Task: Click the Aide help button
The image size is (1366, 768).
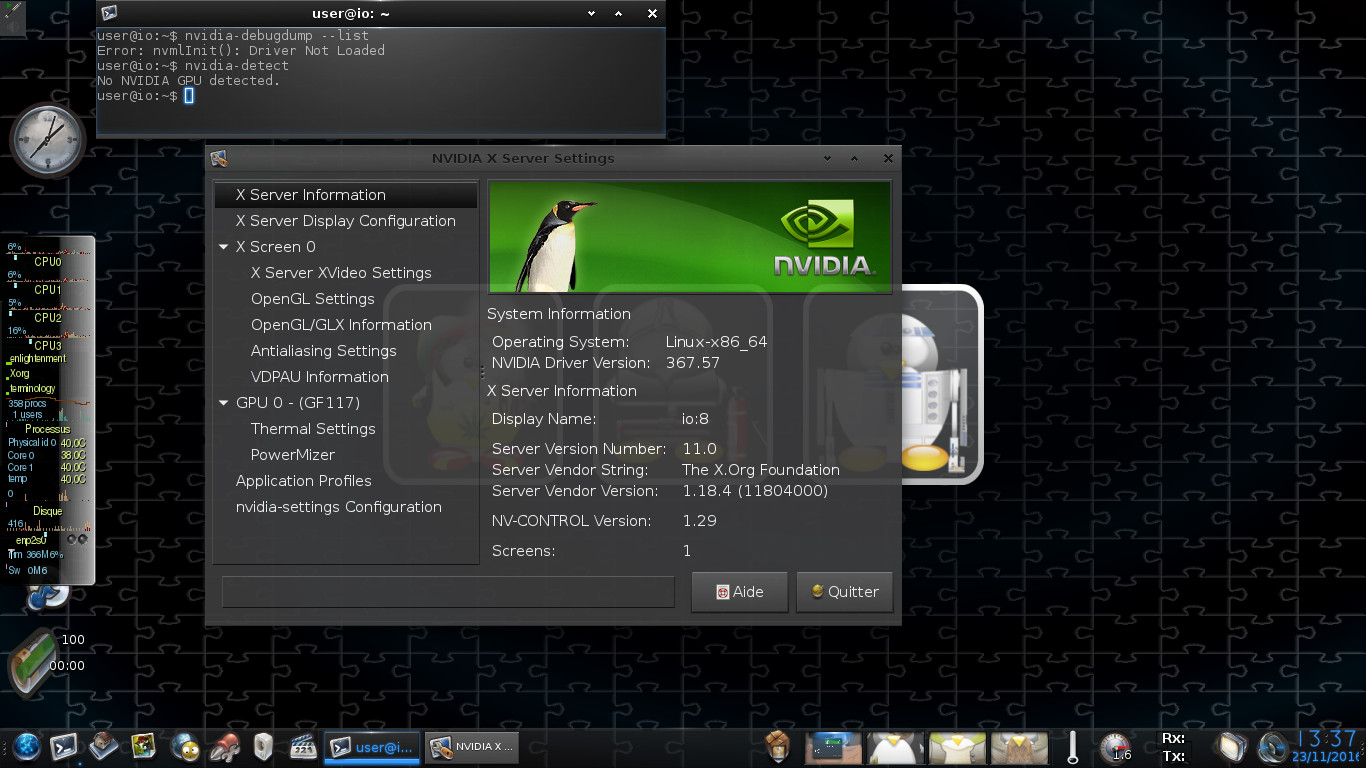Action: point(739,592)
